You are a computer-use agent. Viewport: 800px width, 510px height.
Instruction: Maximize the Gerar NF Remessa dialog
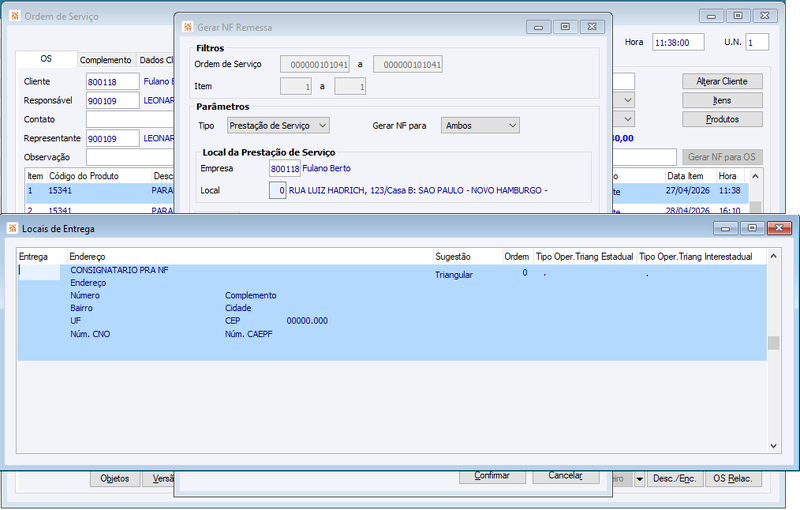pos(565,27)
